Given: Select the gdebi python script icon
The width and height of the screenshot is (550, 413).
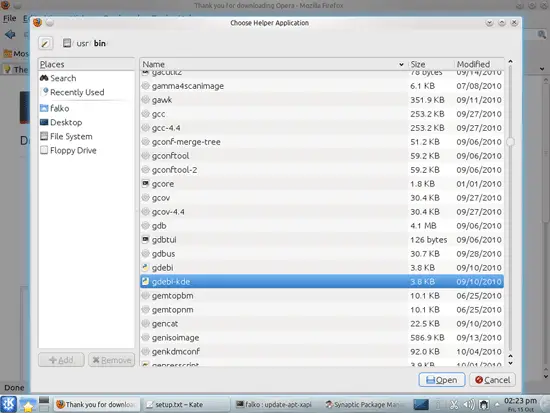Looking at the screenshot, I should tap(145, 267).
